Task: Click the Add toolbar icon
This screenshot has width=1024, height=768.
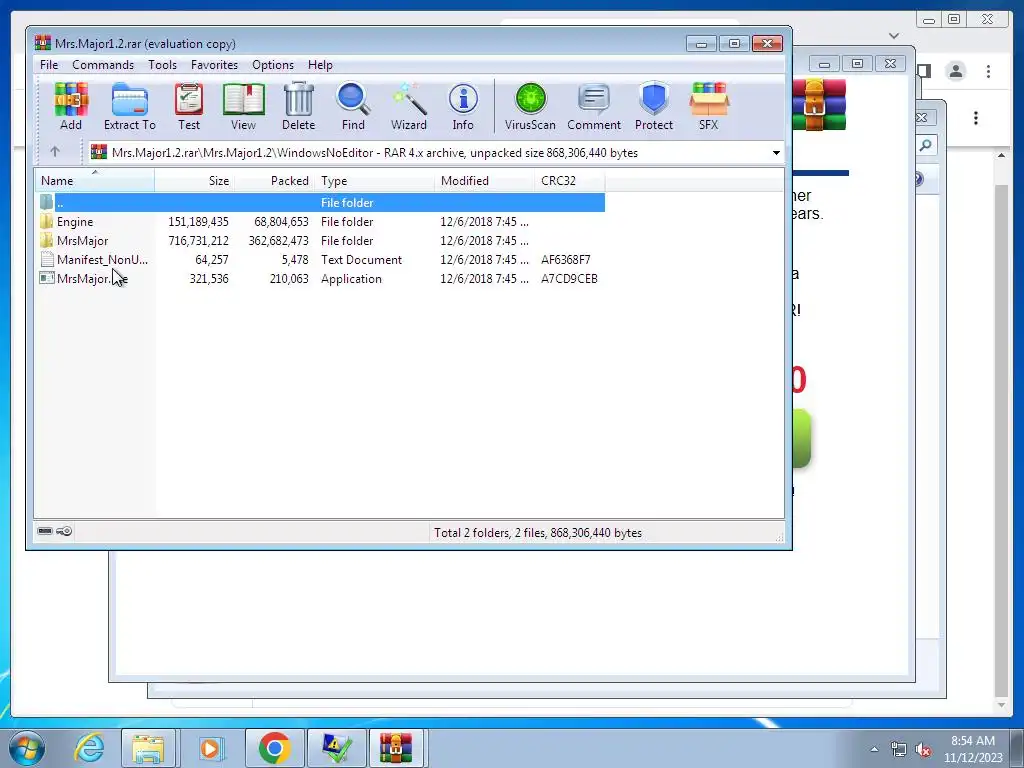Action: pyautogui.click(x=71, y=106)
